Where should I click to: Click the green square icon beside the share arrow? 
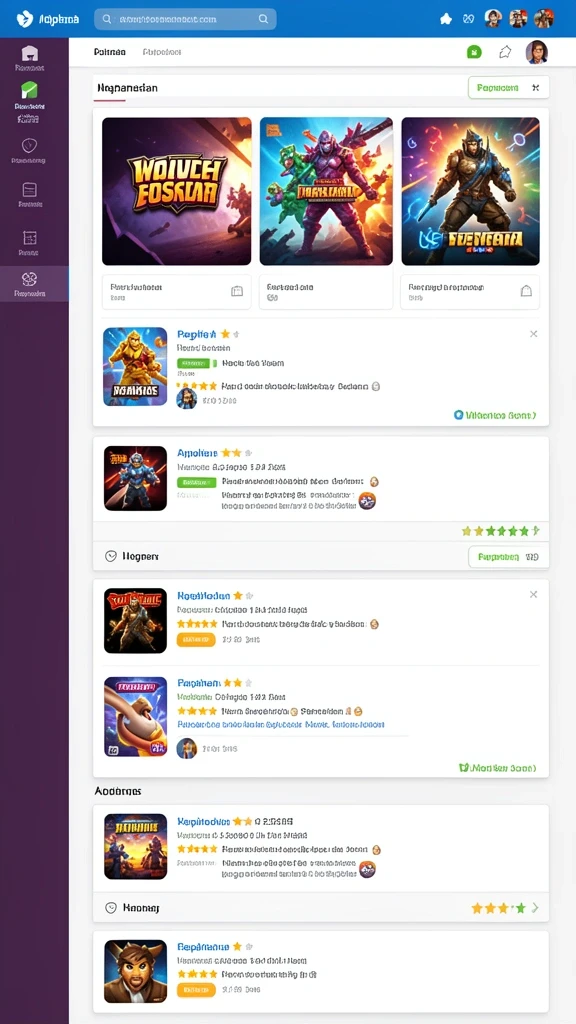click(474, 52)
